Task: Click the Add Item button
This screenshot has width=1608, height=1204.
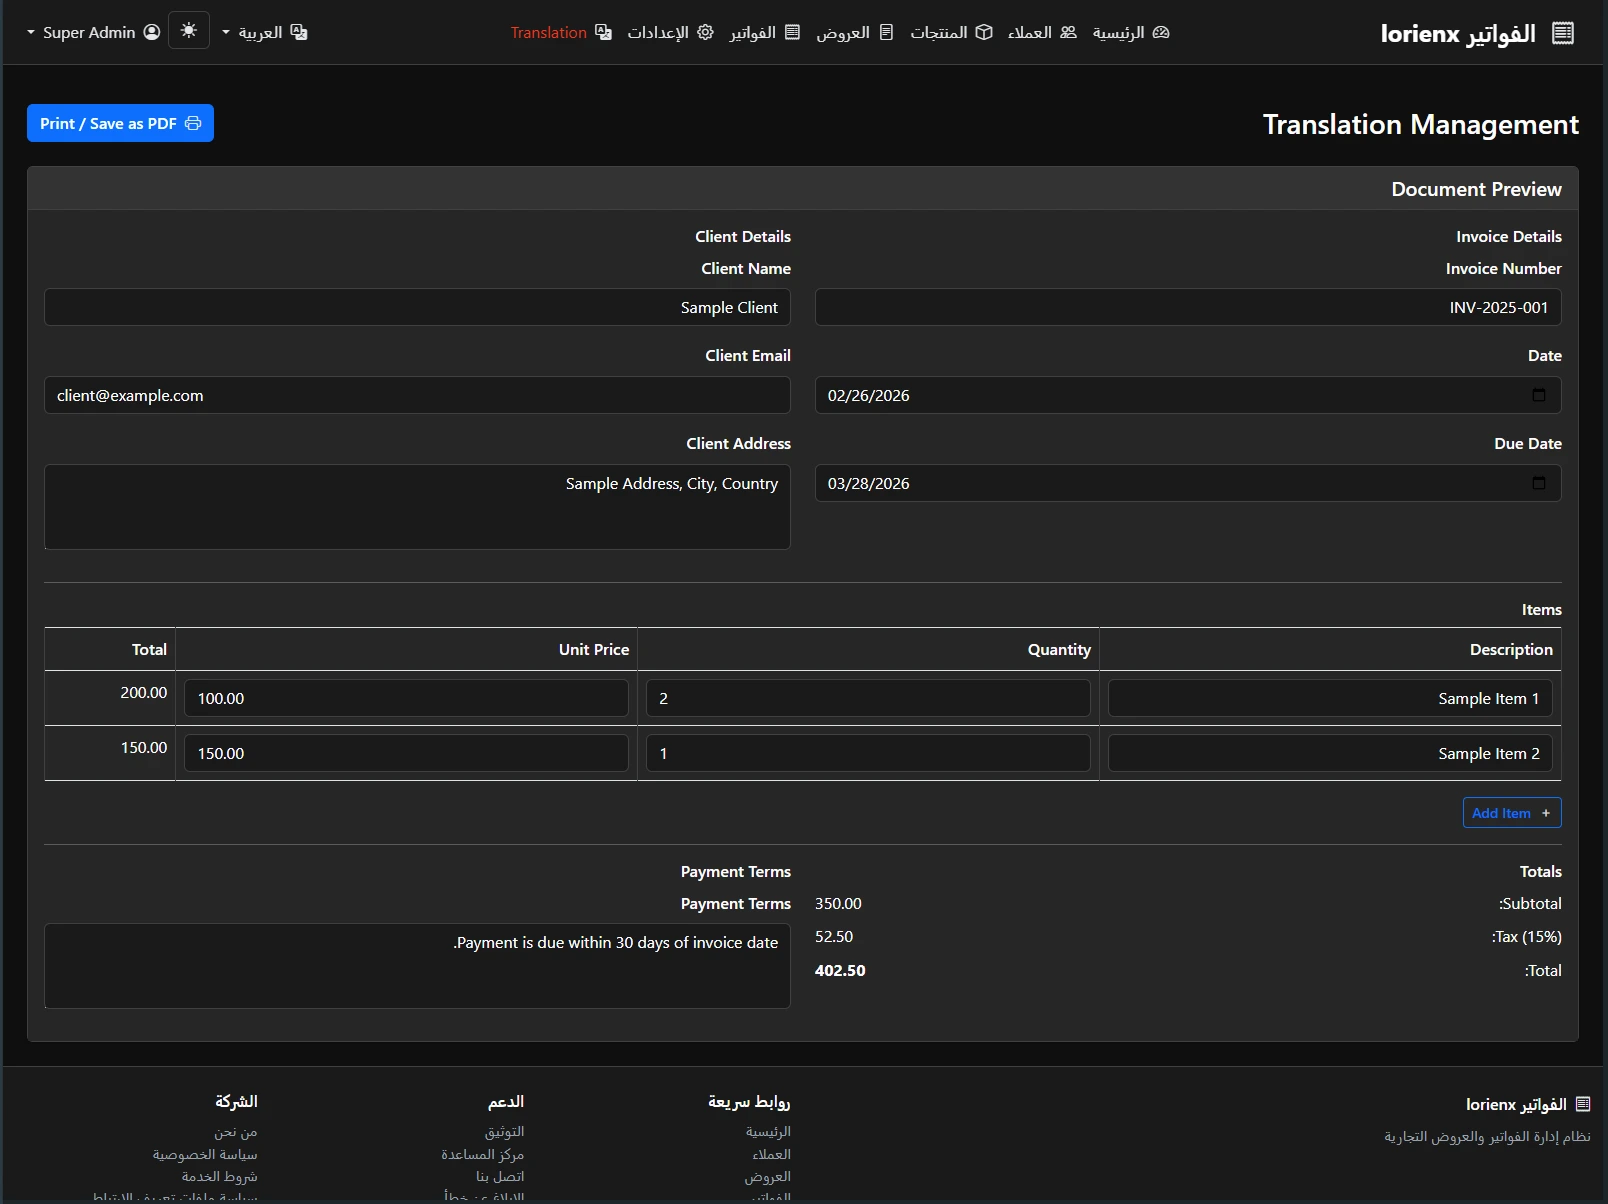Action: point(1511,813)
